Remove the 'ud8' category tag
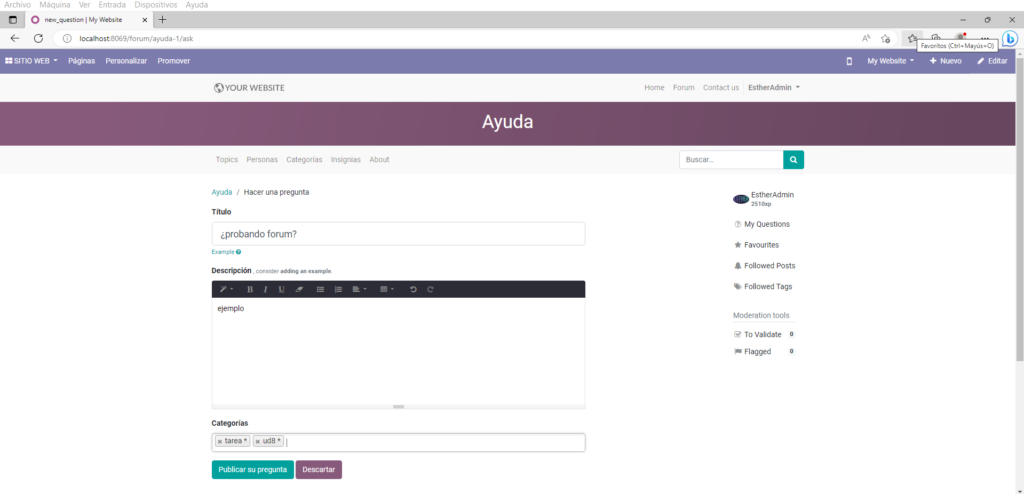The image size is (1024, 494). [x=258, y=441]
